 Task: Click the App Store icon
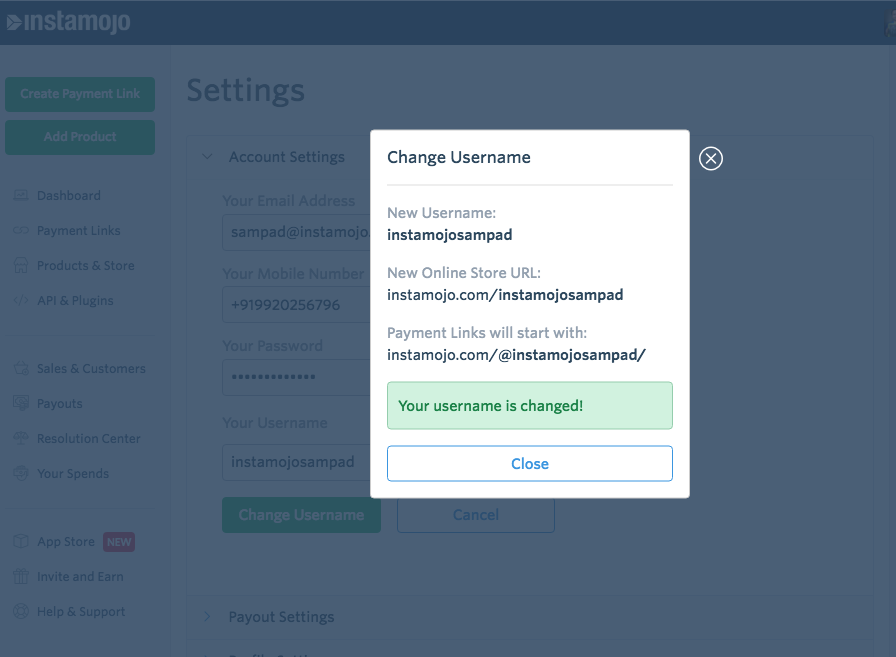(20, 542)
